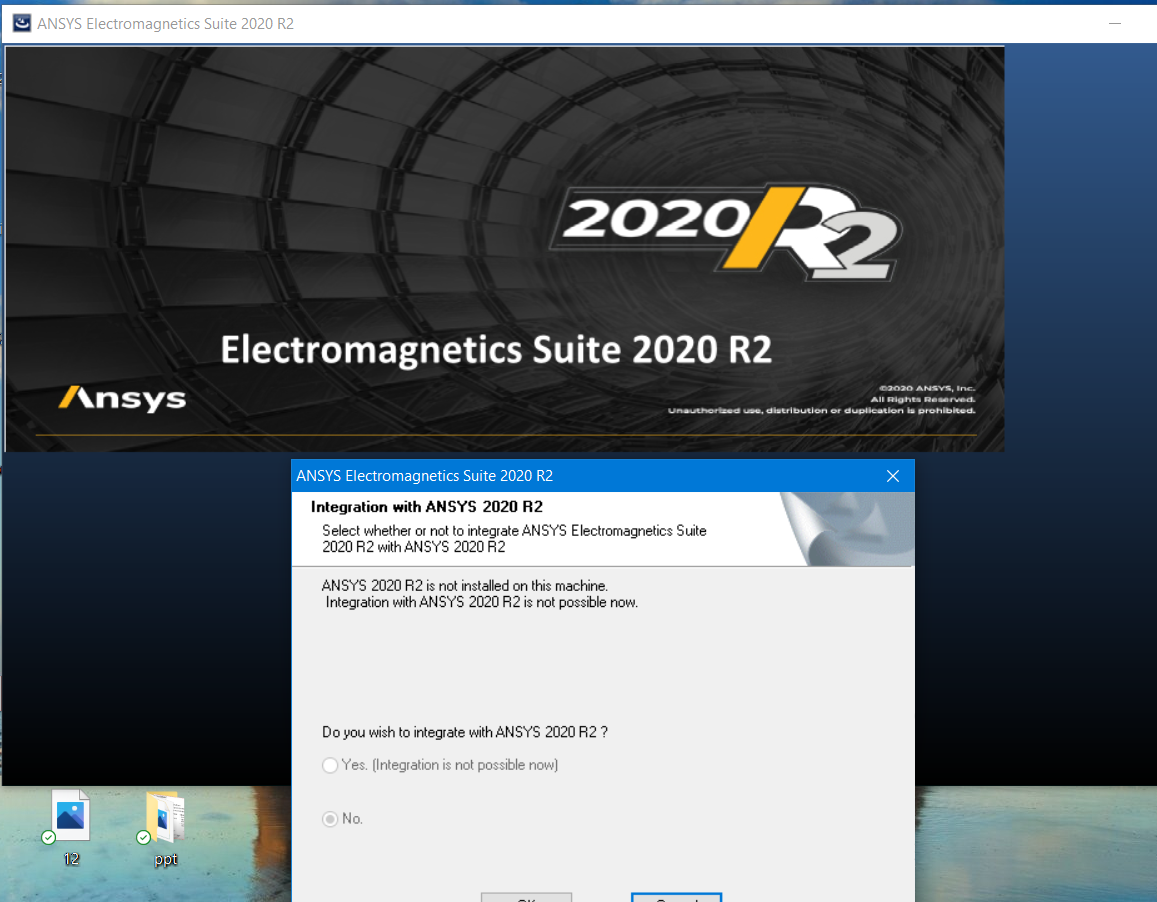The height and width of the screenshot is (902, 1157).
Task: Click text 'ANSYS 2020 R2 is not installed'
Action: (x=465, y=586)
